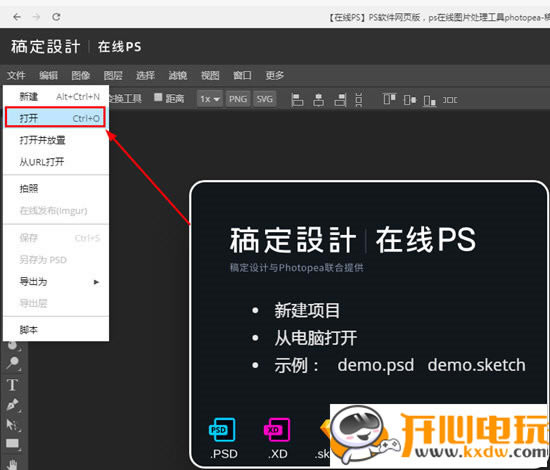Choose 导出层 menu entry
This screenshot has width=550, height=470.
56,303
